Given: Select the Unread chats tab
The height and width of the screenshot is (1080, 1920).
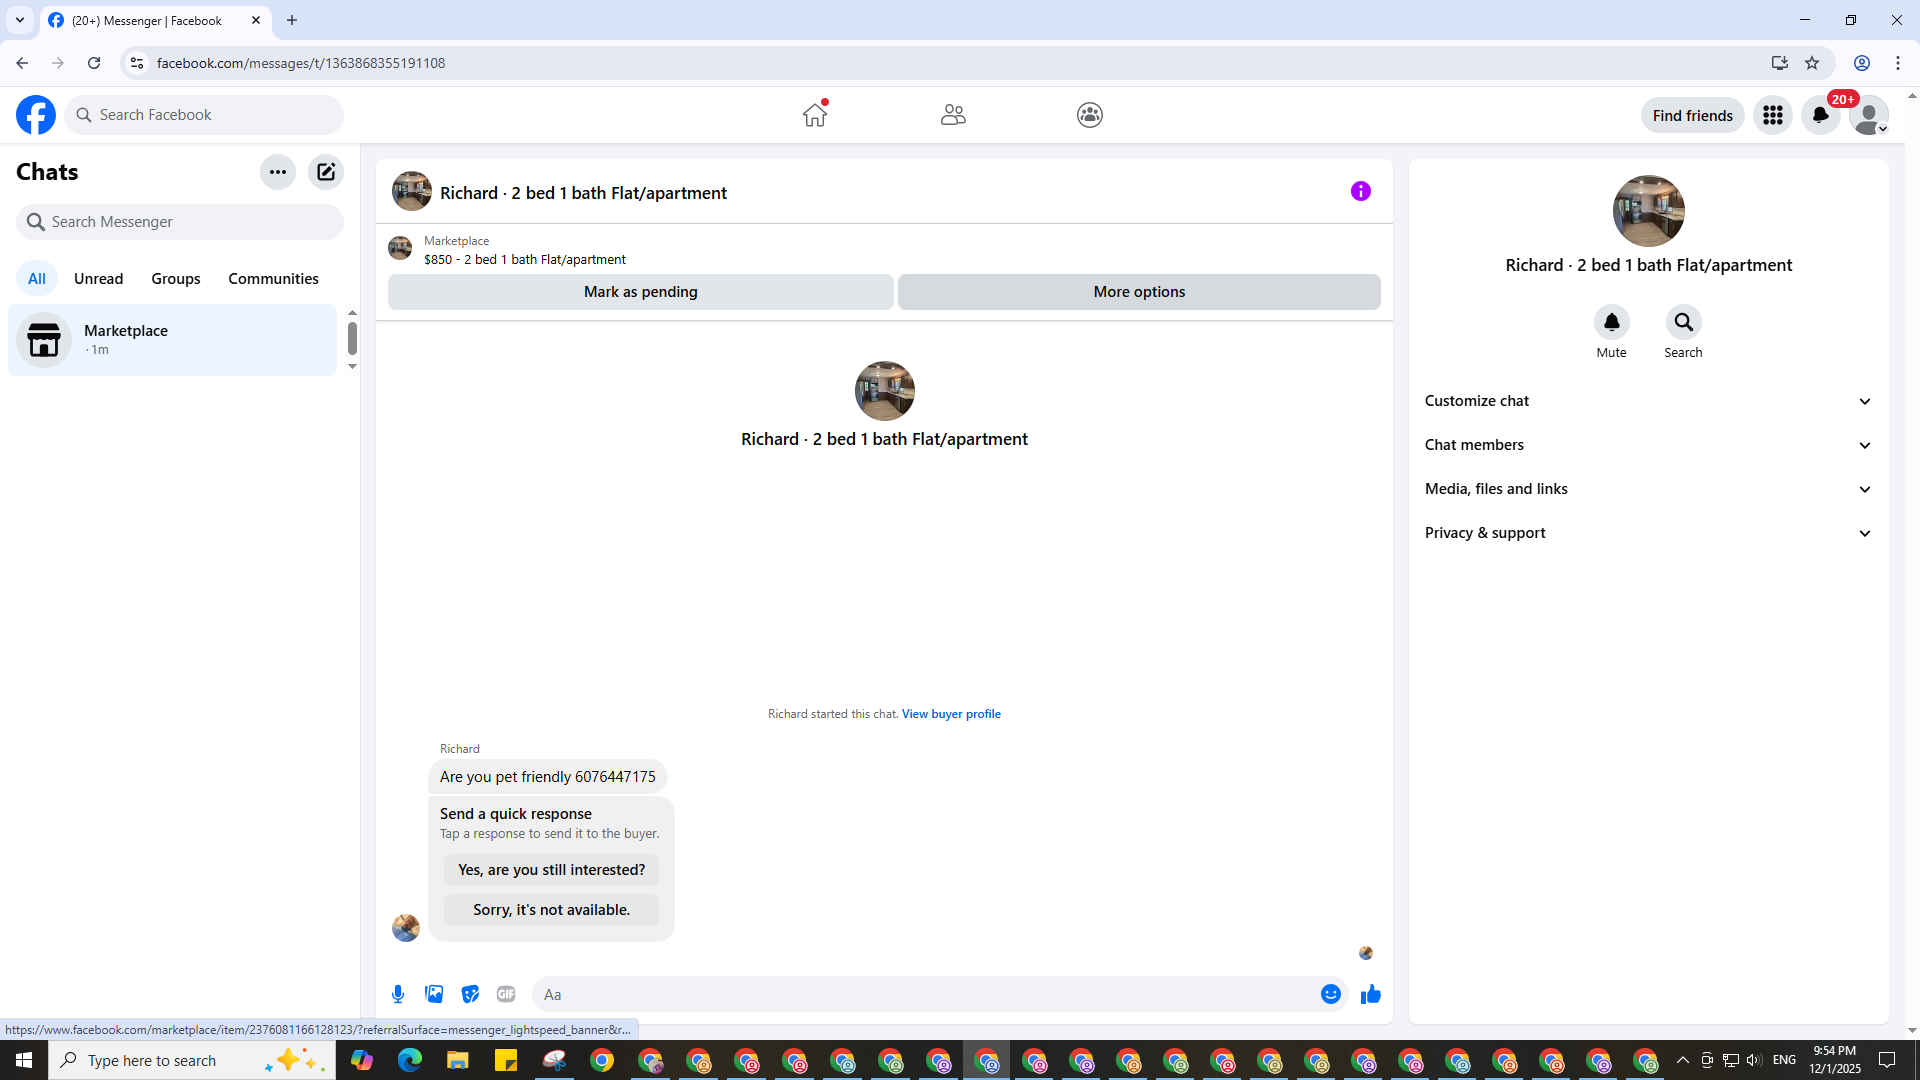Looking at the screenshot, I should [x=99, y=279].
